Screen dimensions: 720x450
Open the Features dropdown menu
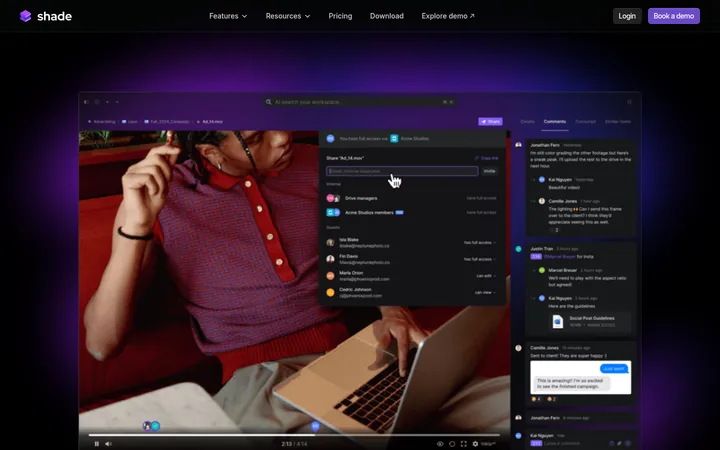pos(228,16)
